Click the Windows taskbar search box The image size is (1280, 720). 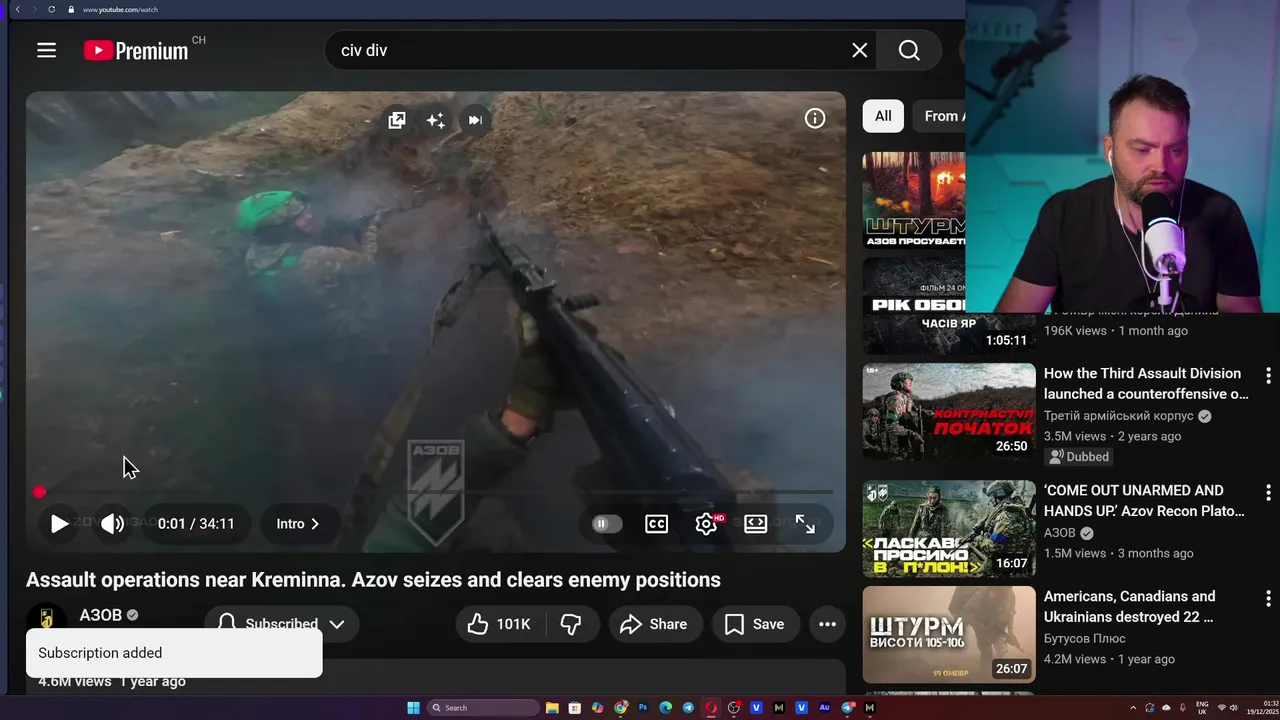tap(484, 708)
